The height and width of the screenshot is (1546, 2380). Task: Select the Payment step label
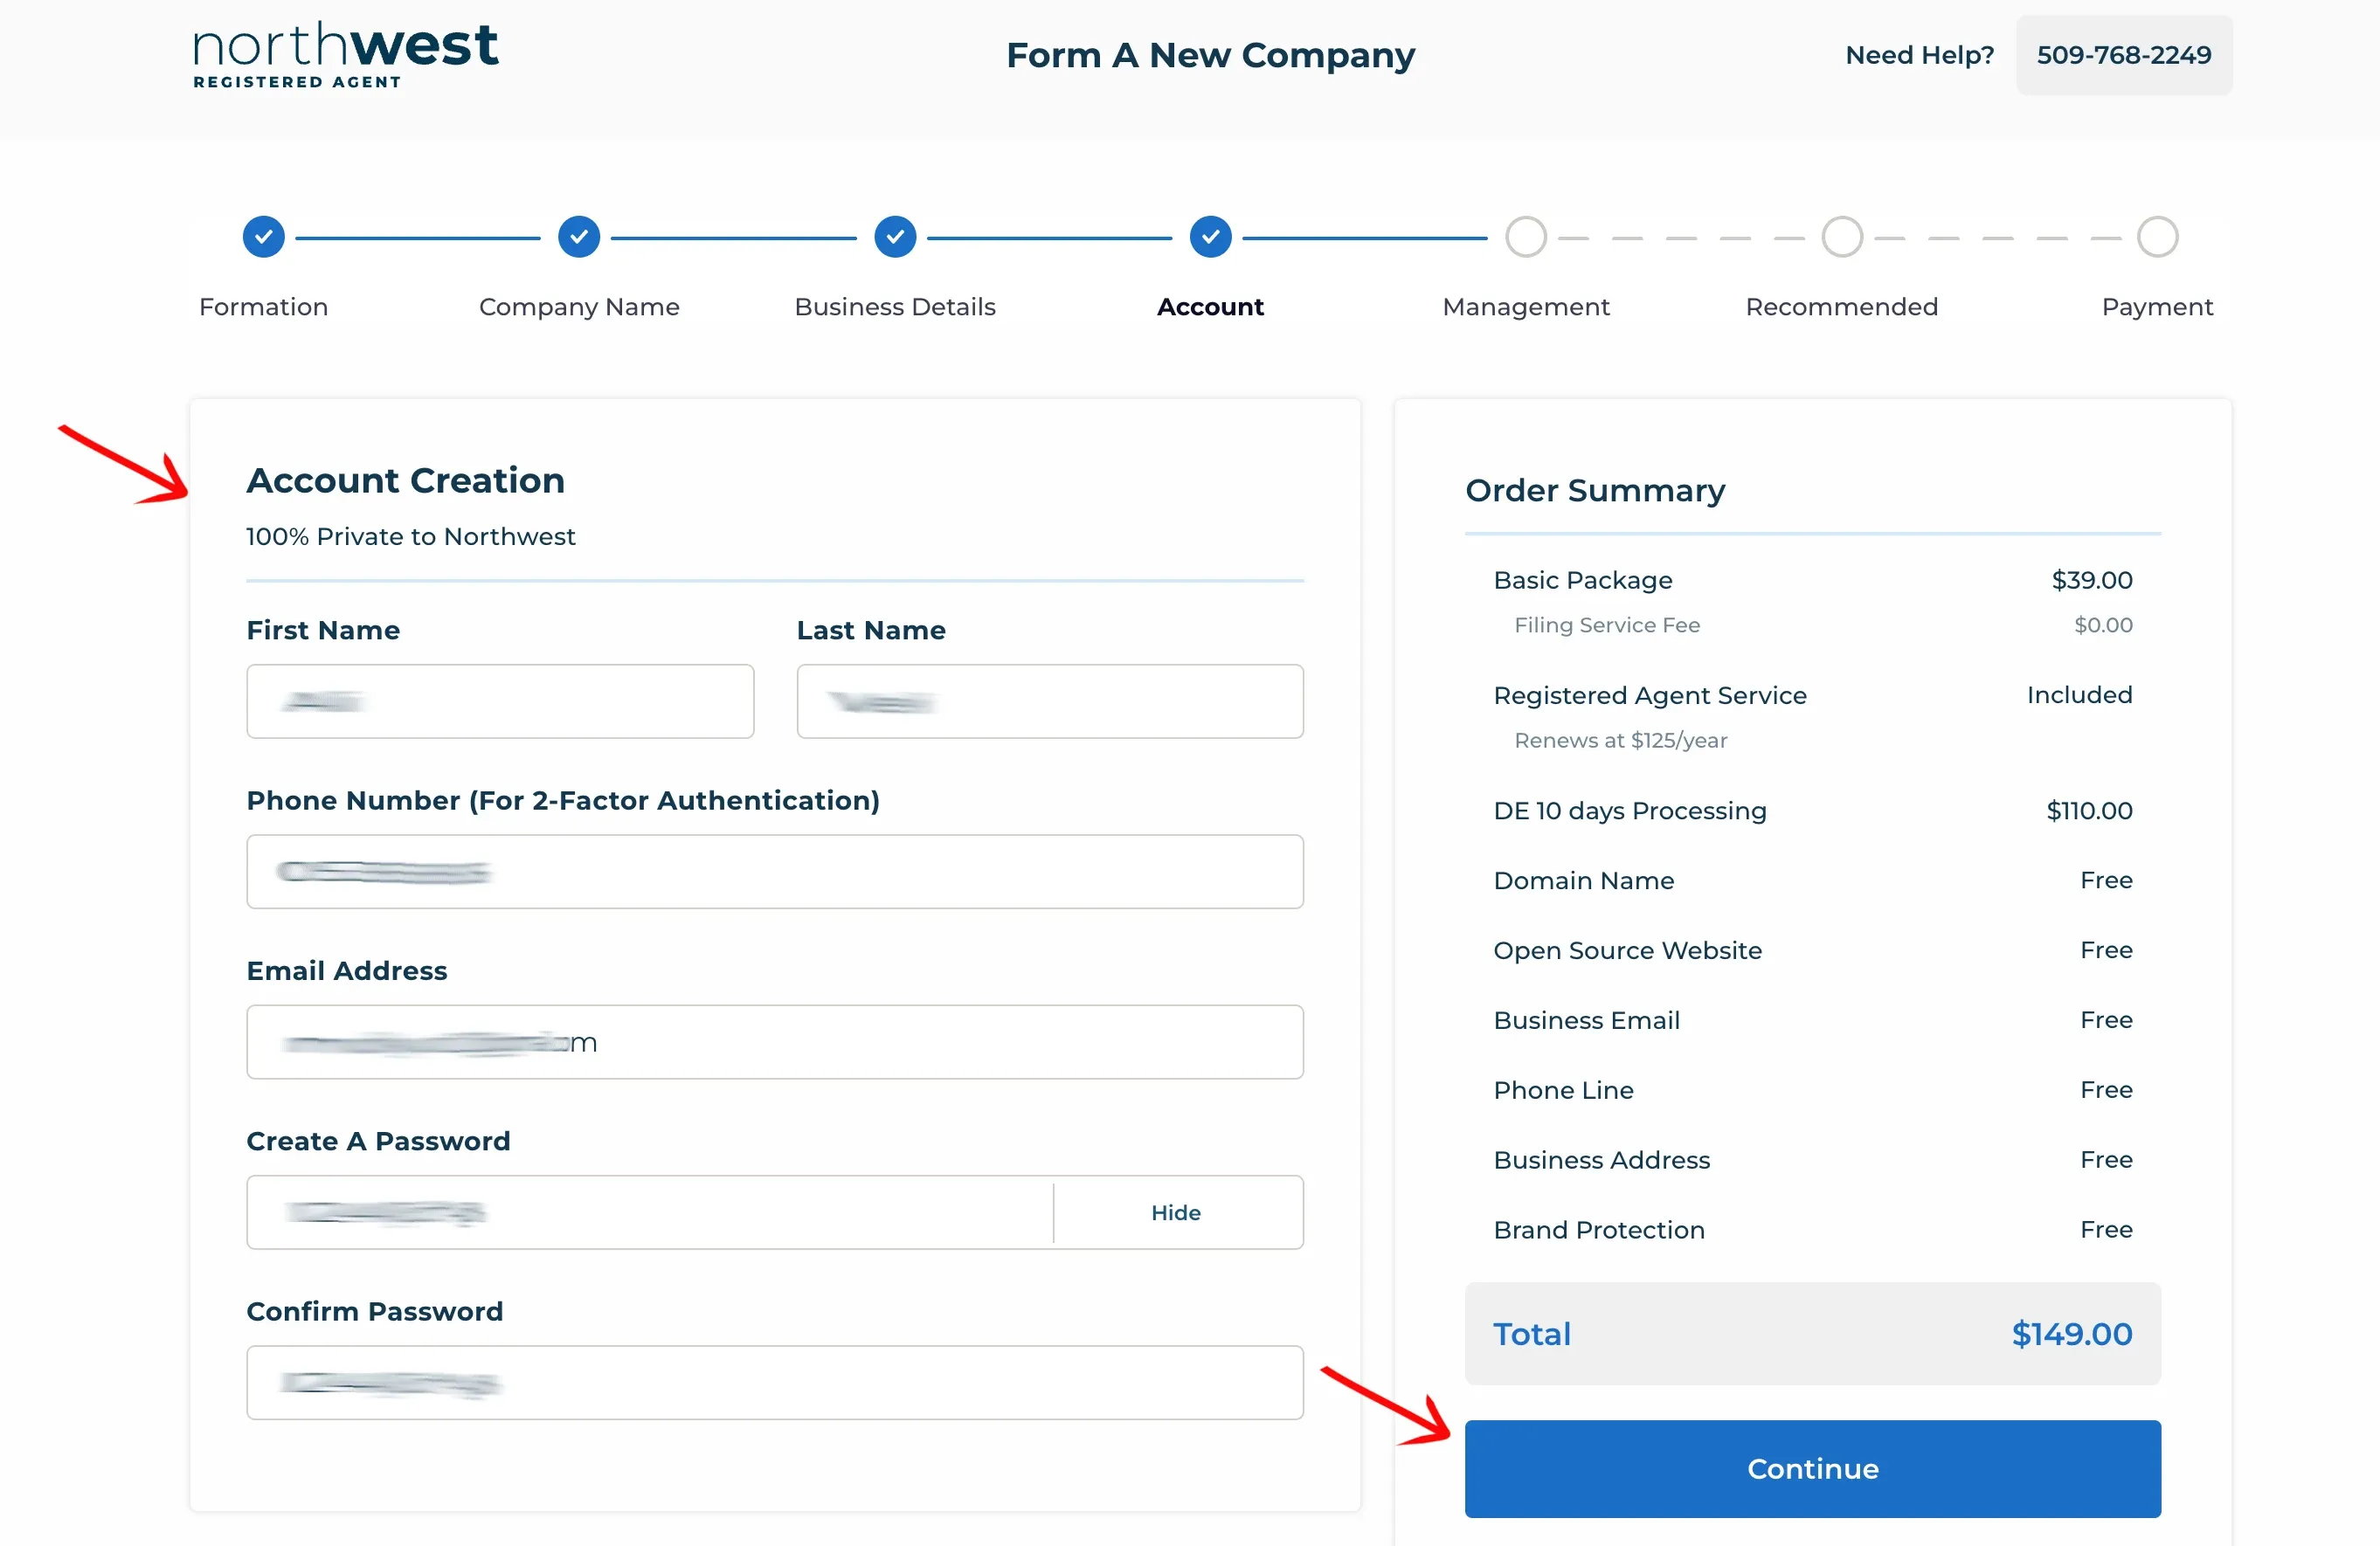click(2157, 307)
